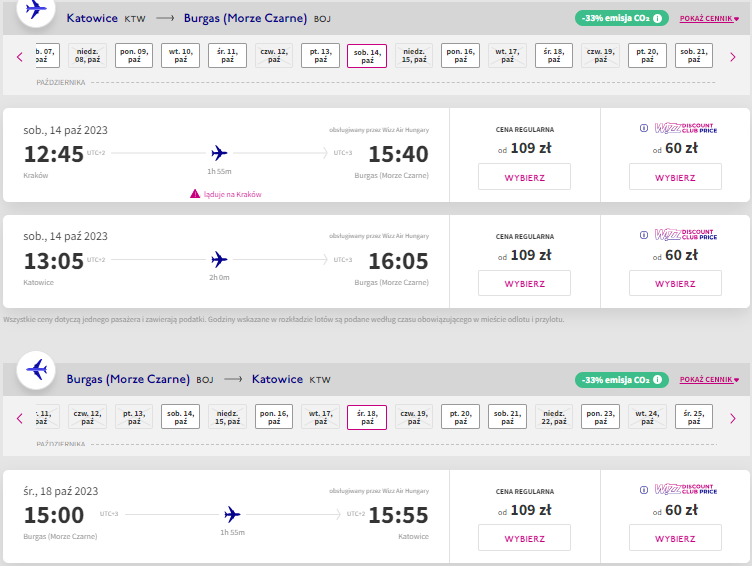Click the warning triangle next to 'ląduje na Kraków'

coord(195,194)
